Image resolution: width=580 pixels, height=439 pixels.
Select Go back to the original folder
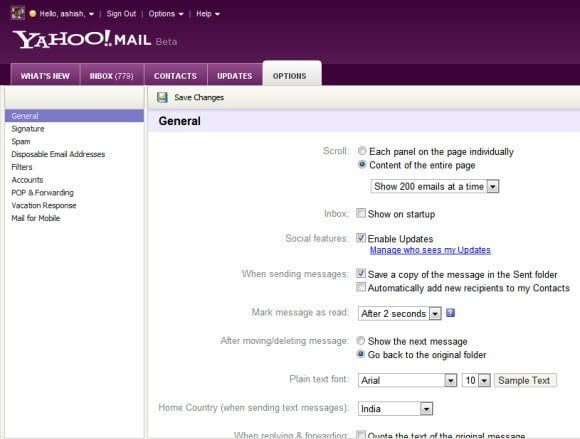coord(360,354)
